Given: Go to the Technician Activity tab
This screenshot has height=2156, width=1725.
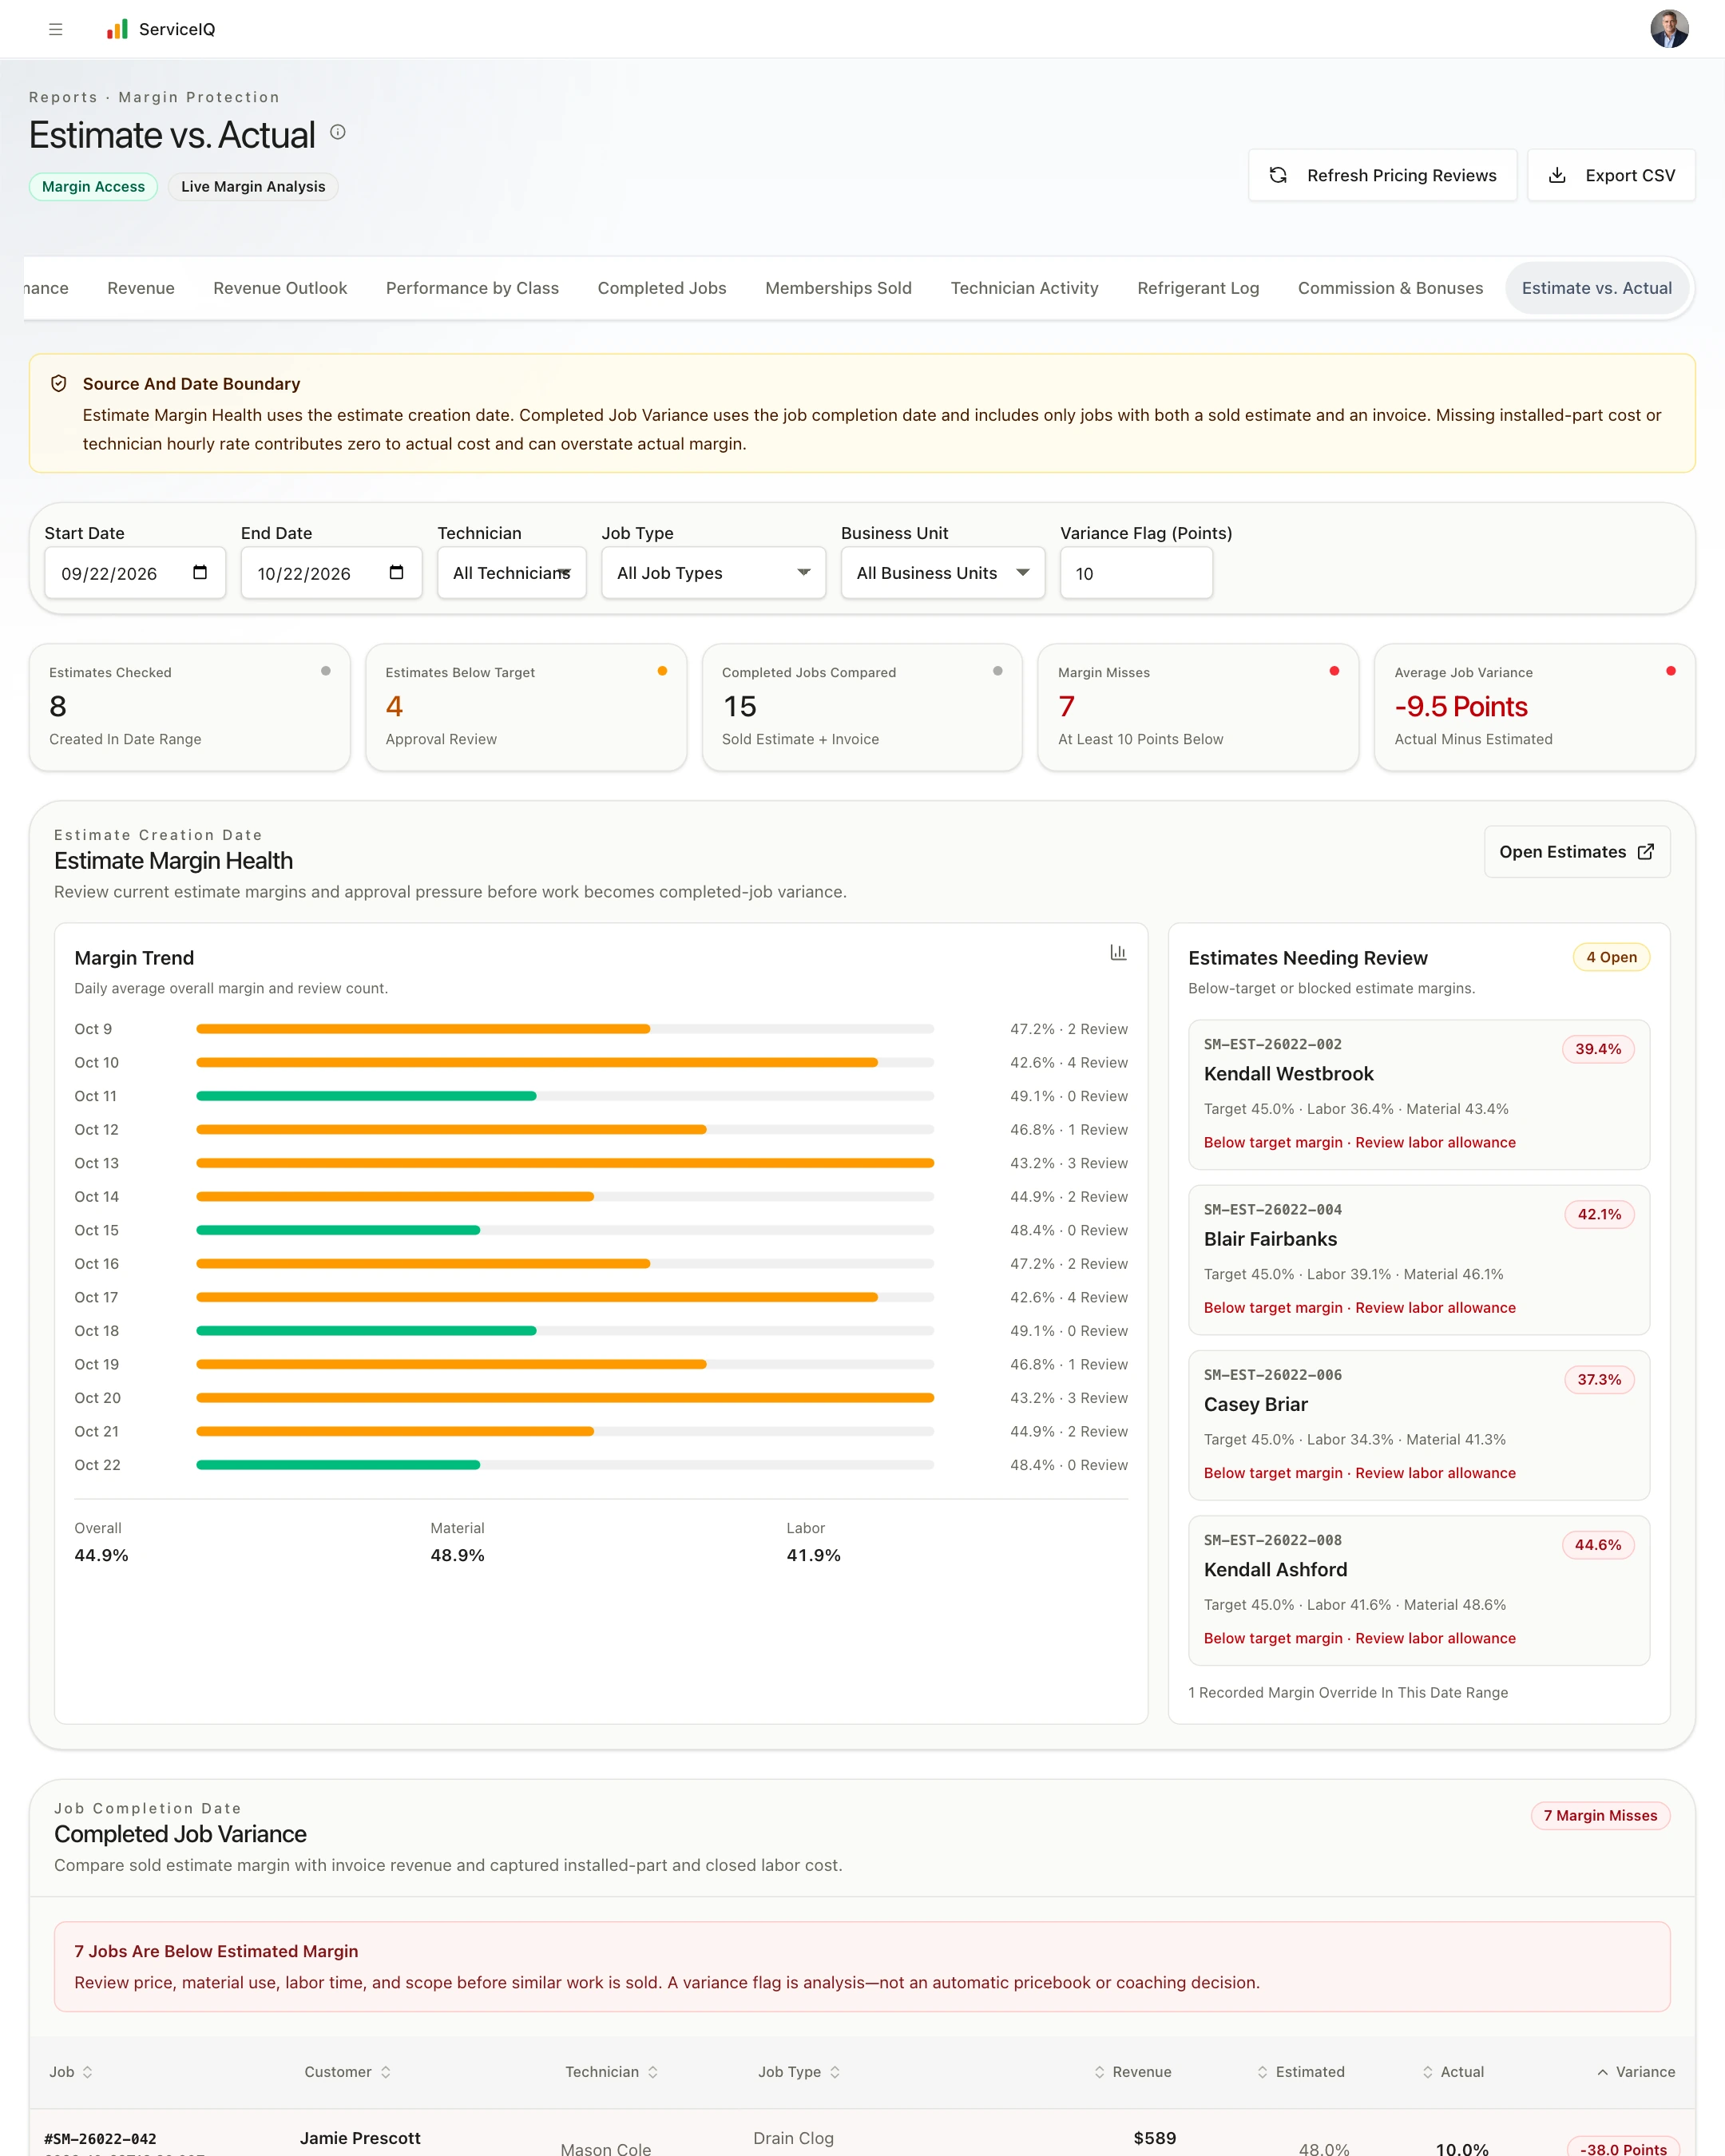Looking at the screenshot, I should pos(1024,288).
